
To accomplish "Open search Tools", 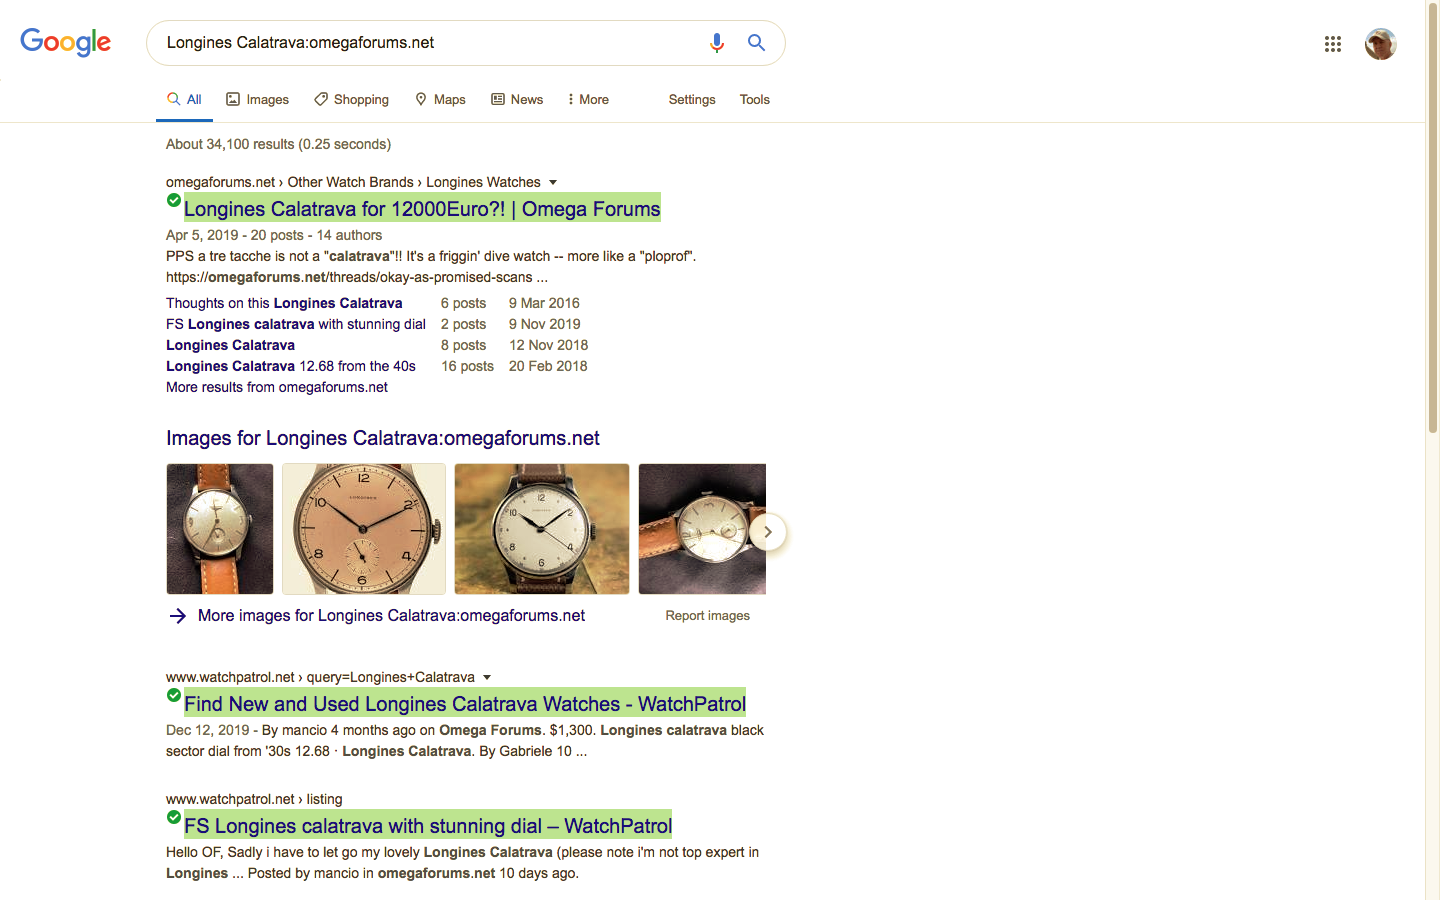I will 755,100.
